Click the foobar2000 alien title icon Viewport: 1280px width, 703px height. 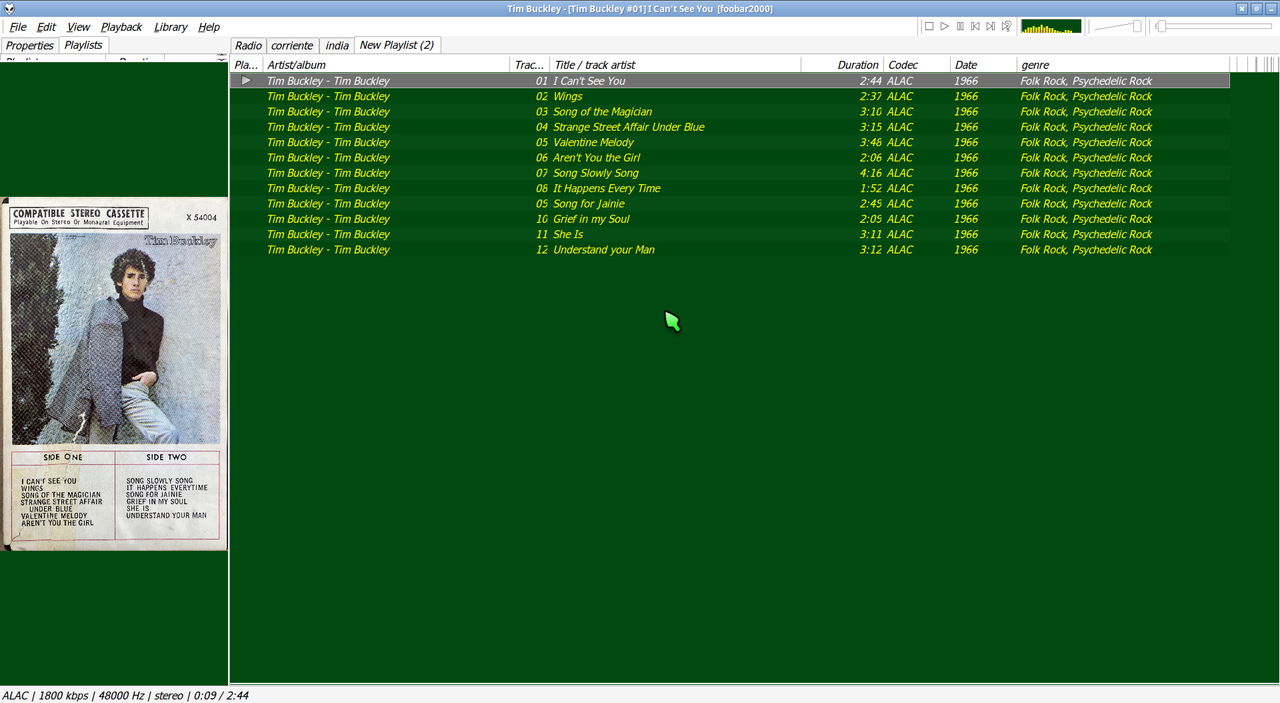9,9
